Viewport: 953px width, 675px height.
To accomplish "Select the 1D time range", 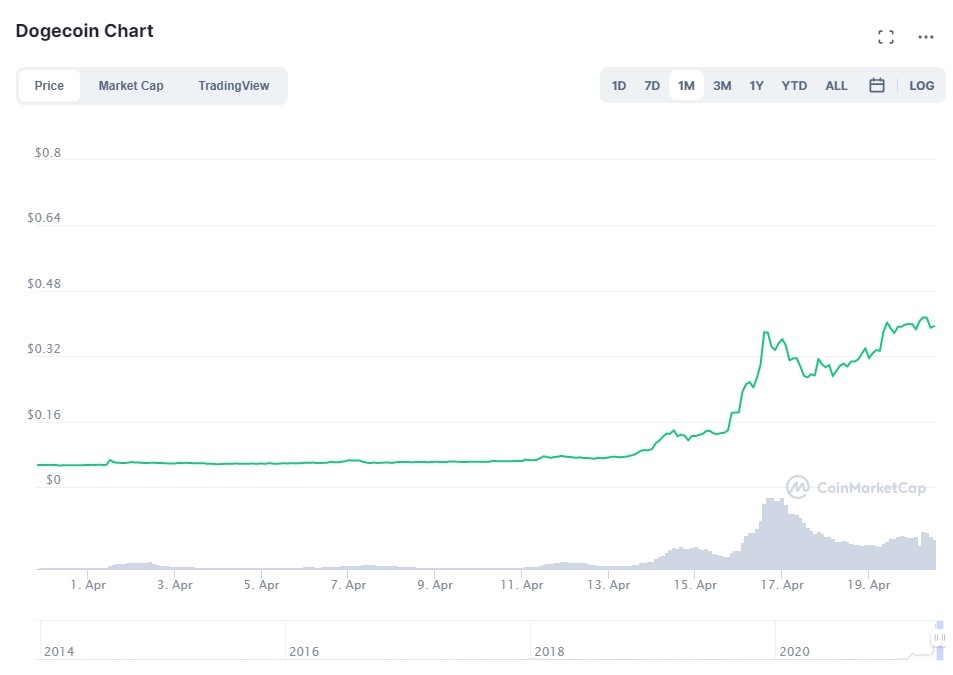I will (x=619, y=86).
